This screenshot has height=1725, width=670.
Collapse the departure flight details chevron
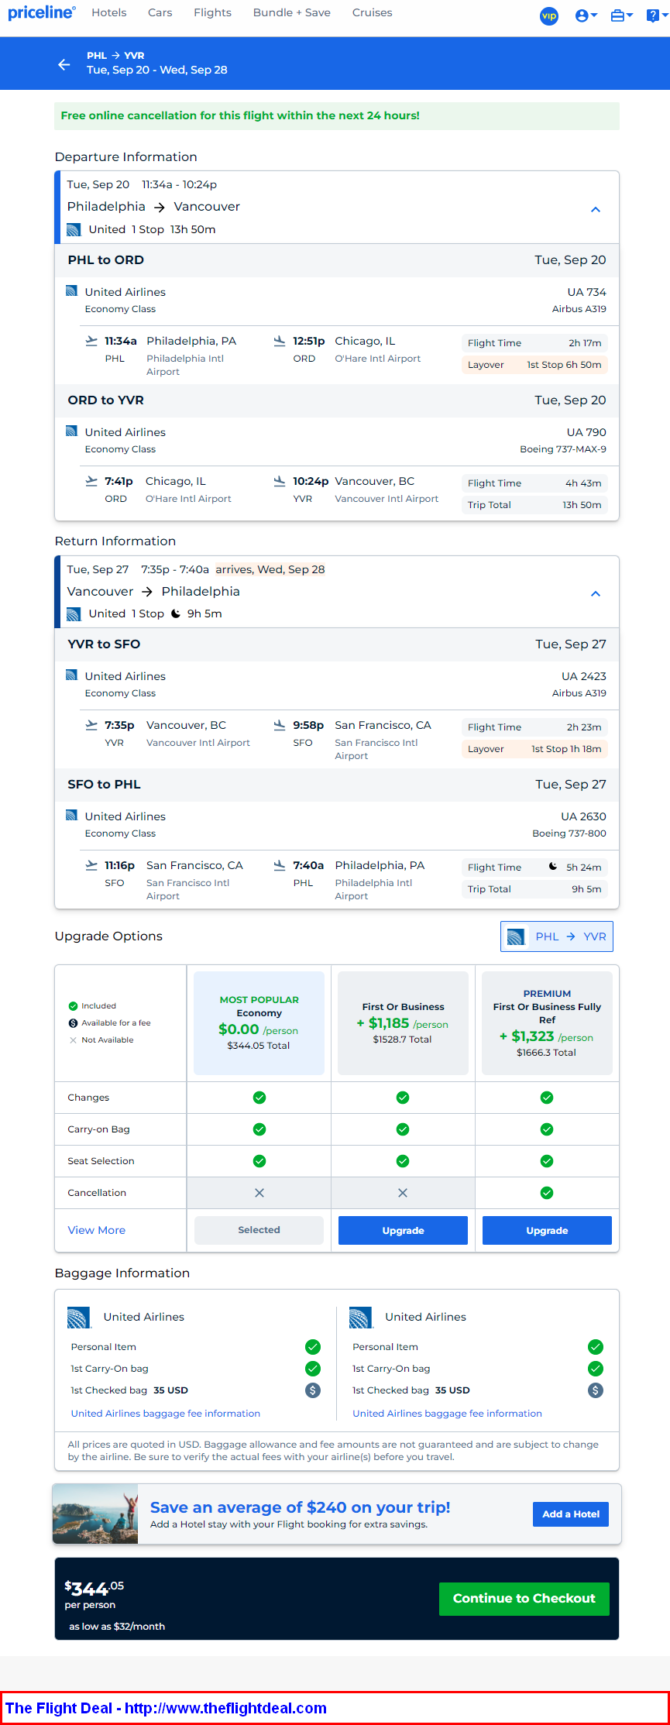click(595, 210)
